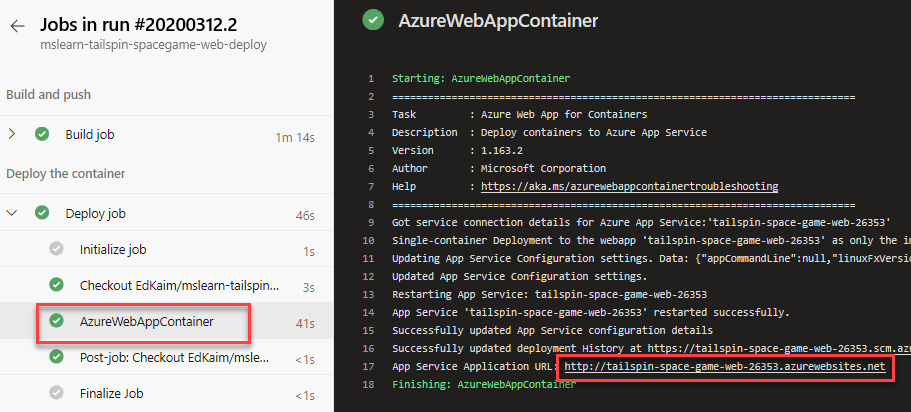The height and width of the screenshot is (412, 911).
Task: Click 'Successfully updated App Service configuration details'
Action: coord(552,331)
